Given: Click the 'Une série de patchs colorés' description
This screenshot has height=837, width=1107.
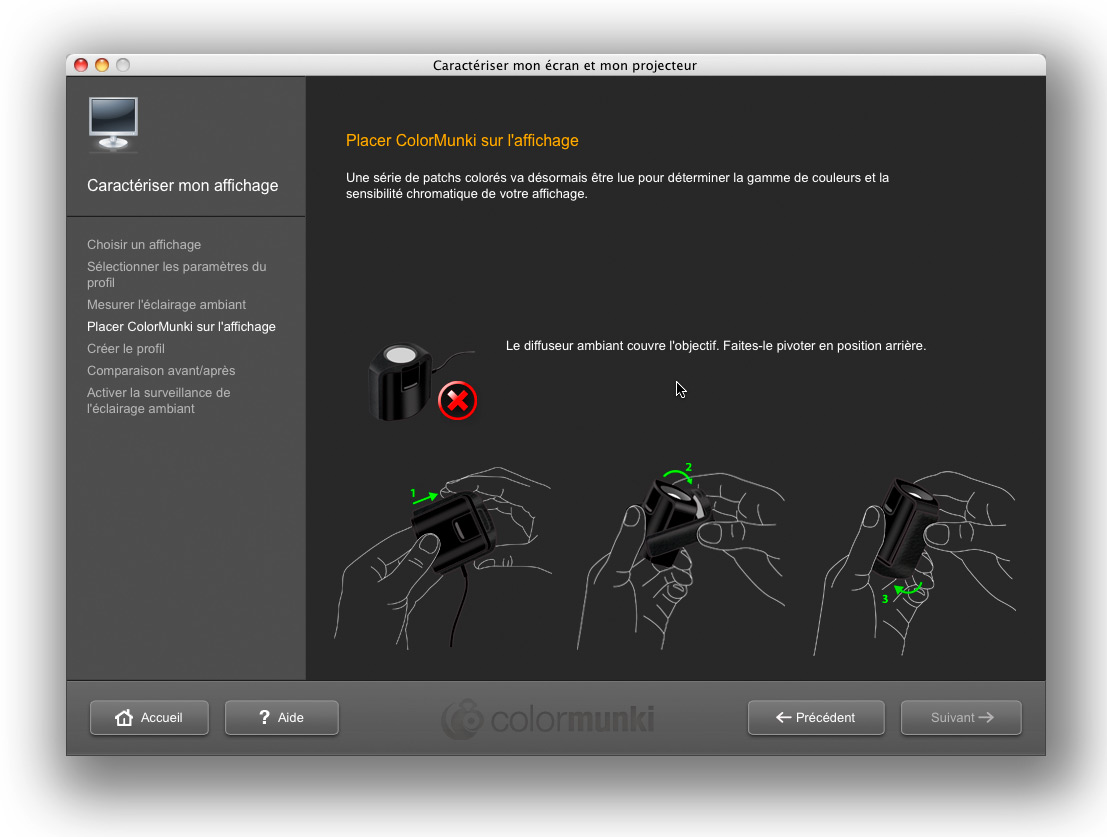Looking at the screenshot, I should pos(618,186).
